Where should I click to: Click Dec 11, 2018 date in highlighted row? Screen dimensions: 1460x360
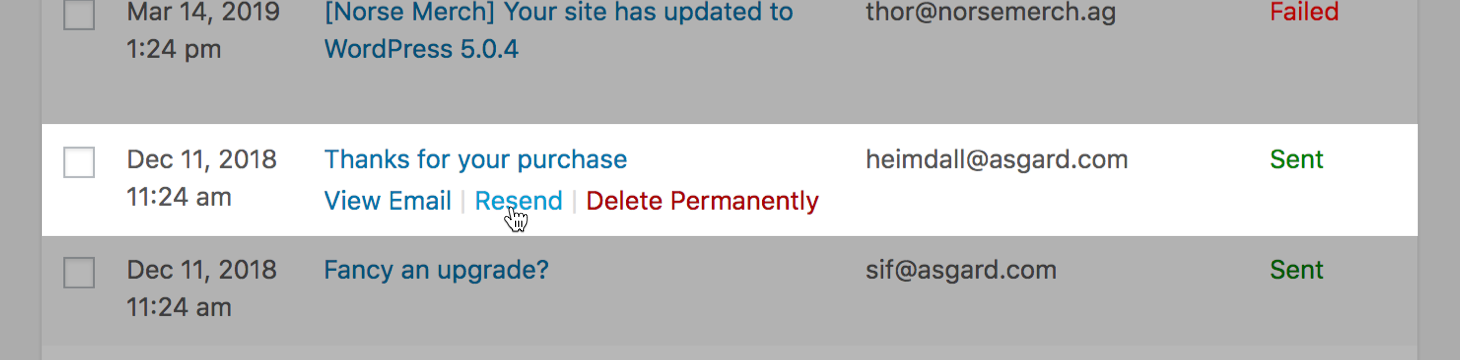point(202,159)
